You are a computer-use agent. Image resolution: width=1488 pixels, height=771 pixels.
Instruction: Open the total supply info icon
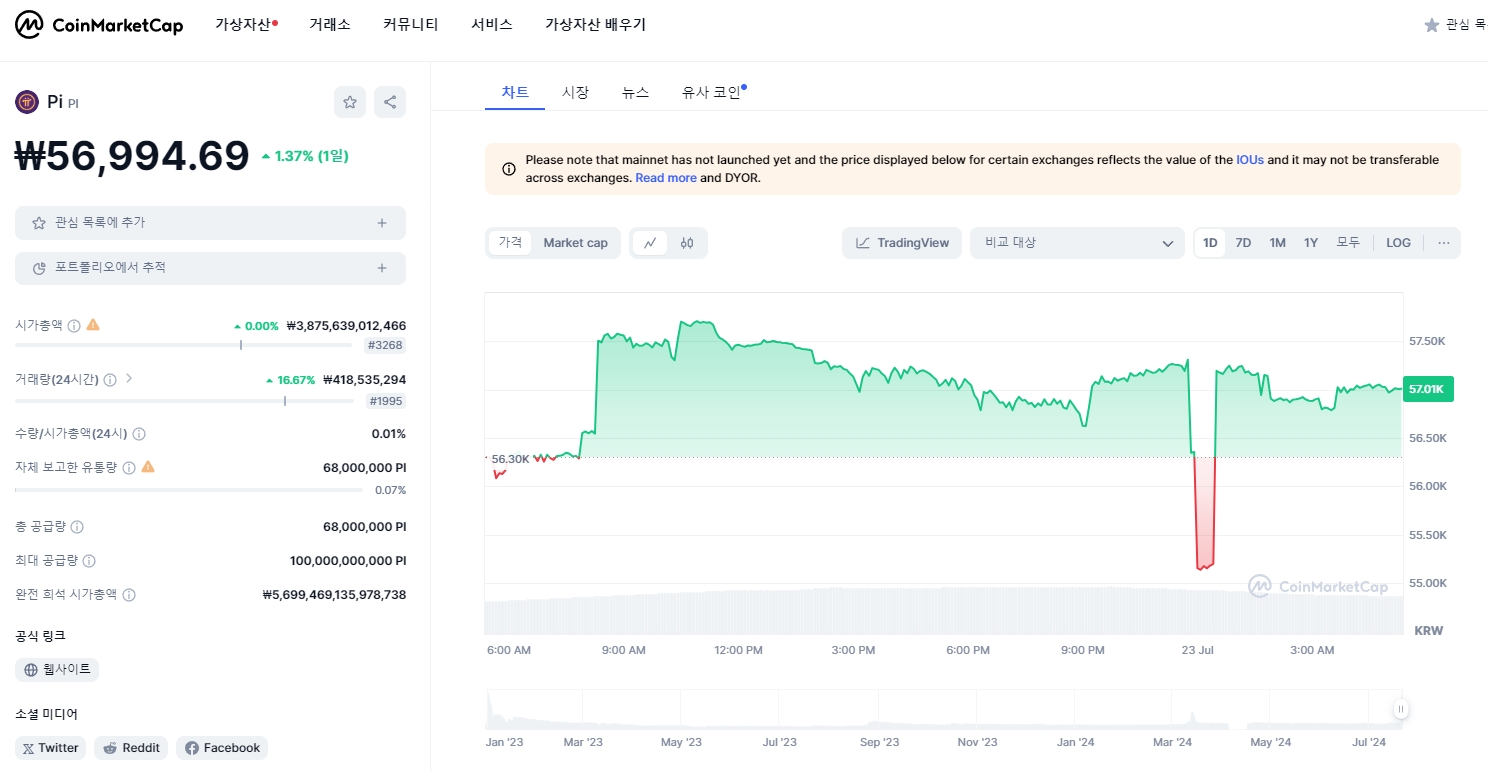[77, 527]
